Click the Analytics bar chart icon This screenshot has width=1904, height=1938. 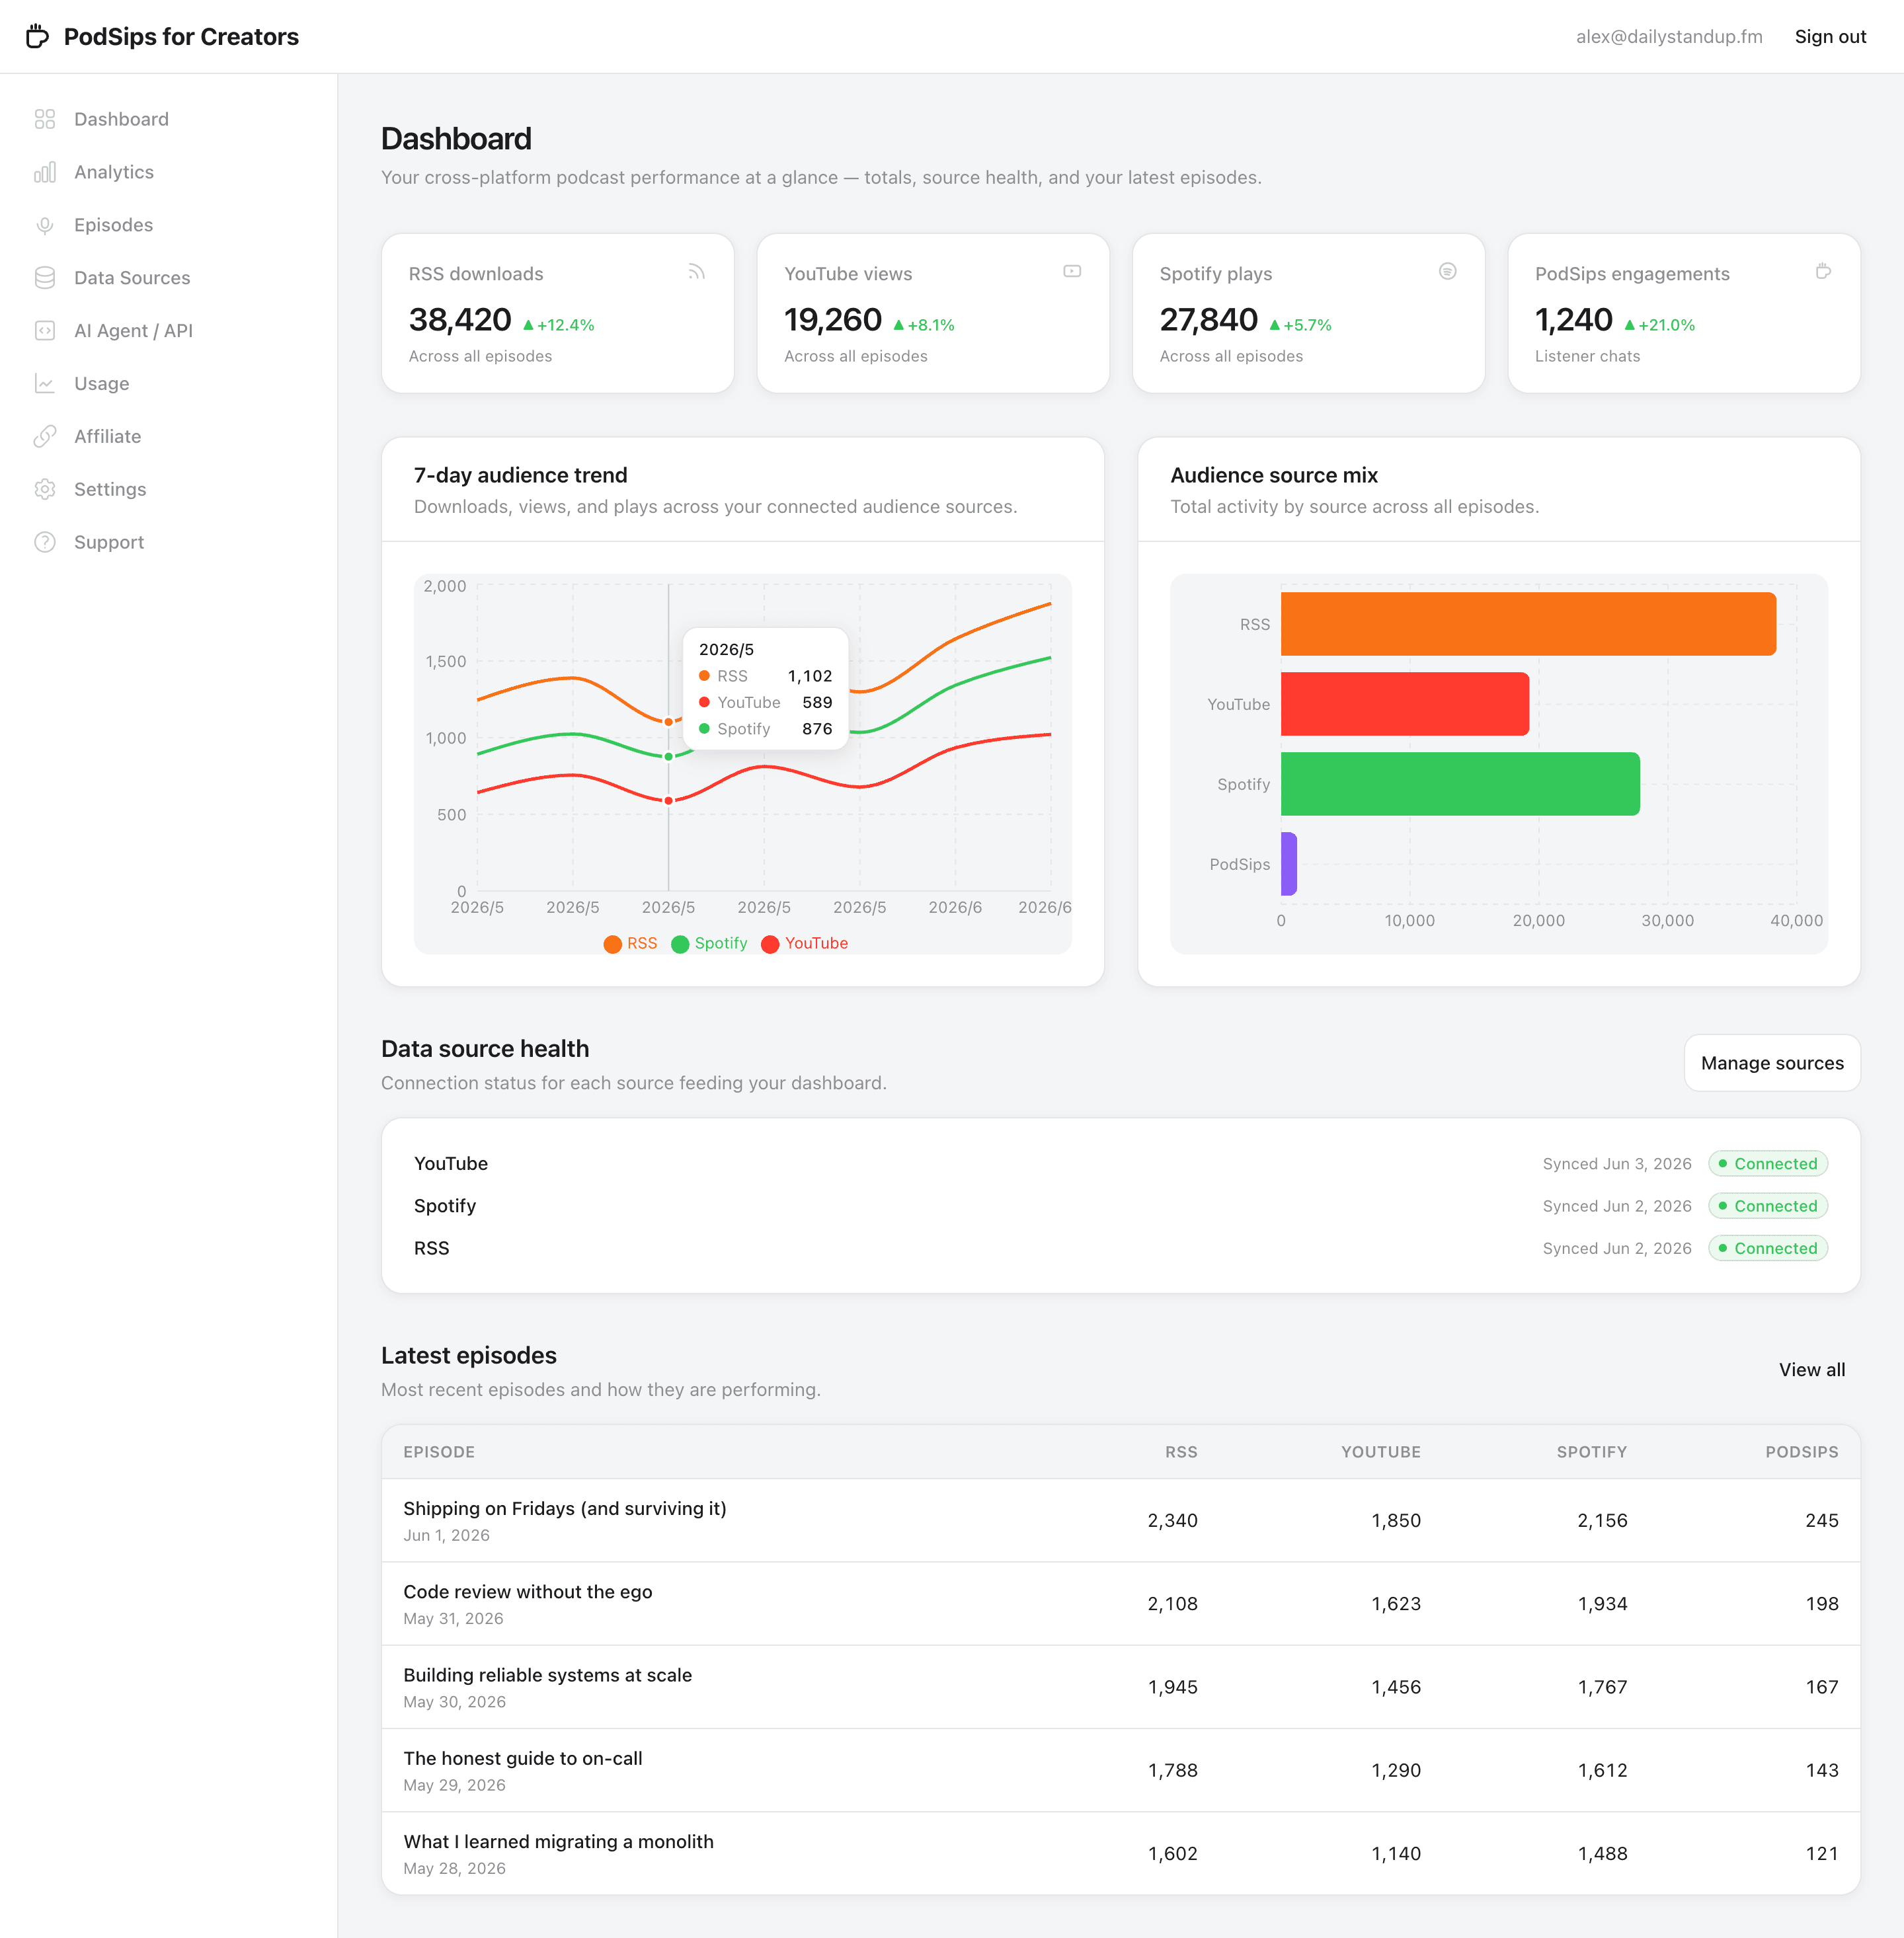coord(45,172)
